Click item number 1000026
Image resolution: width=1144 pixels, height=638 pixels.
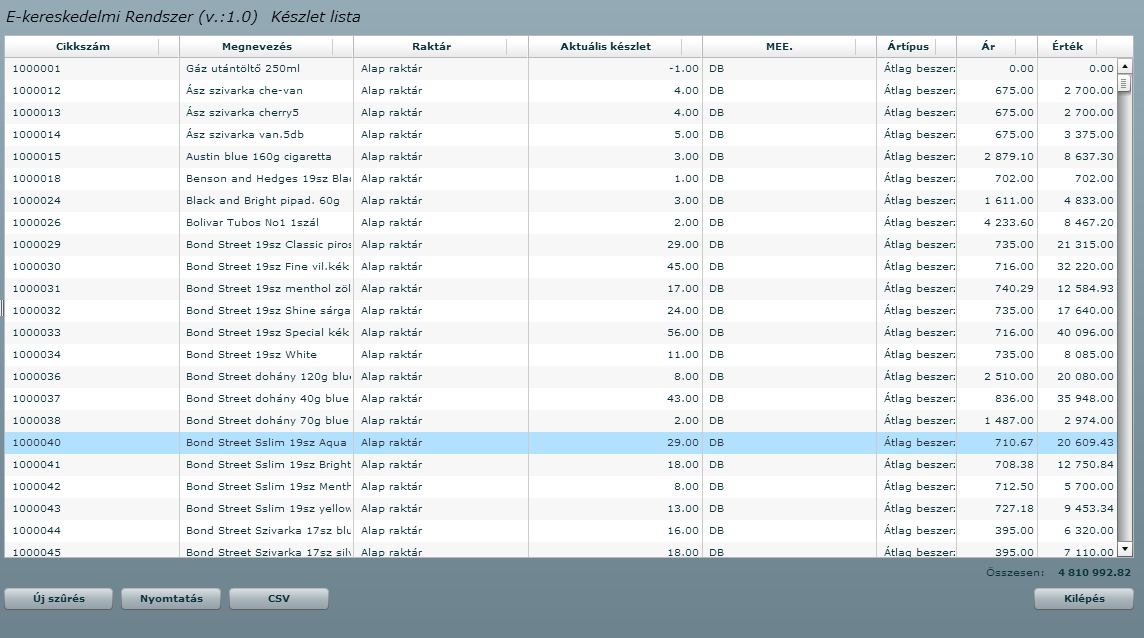(x=36, y=222)
